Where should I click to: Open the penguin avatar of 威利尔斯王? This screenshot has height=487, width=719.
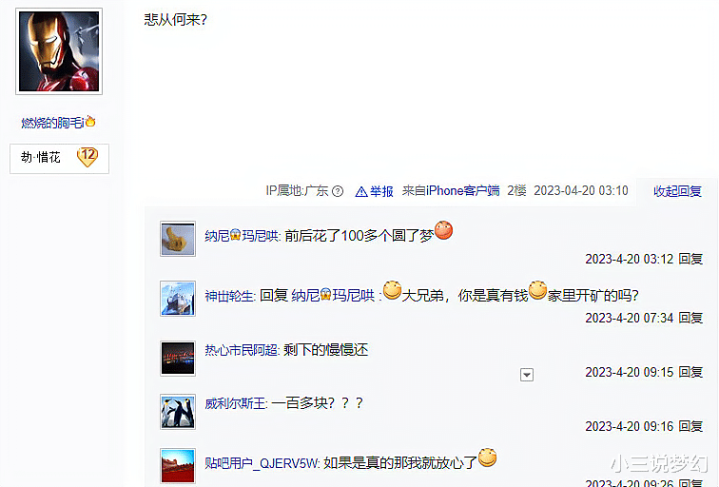tap(178, 412)
